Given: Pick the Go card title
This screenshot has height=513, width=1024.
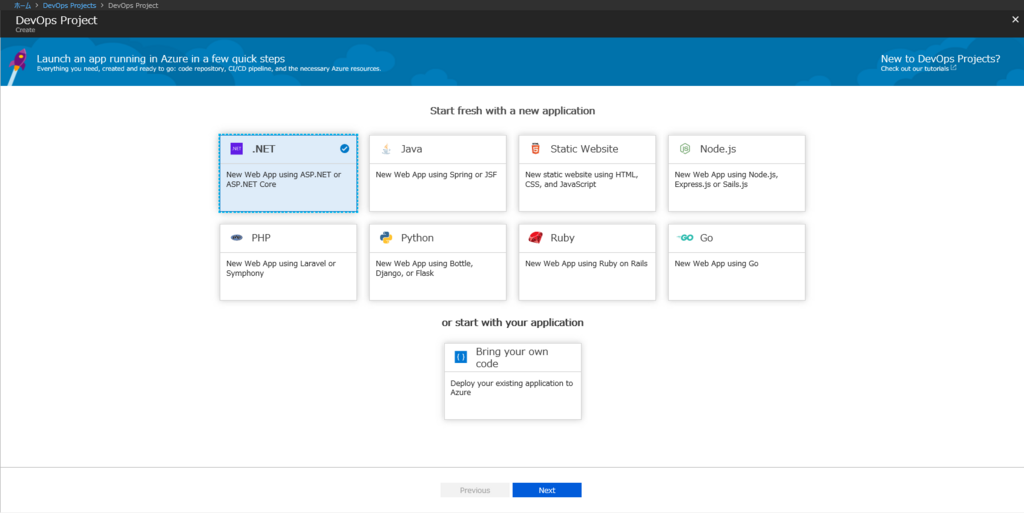Looking at the screenshot, I should click(707, 238).
